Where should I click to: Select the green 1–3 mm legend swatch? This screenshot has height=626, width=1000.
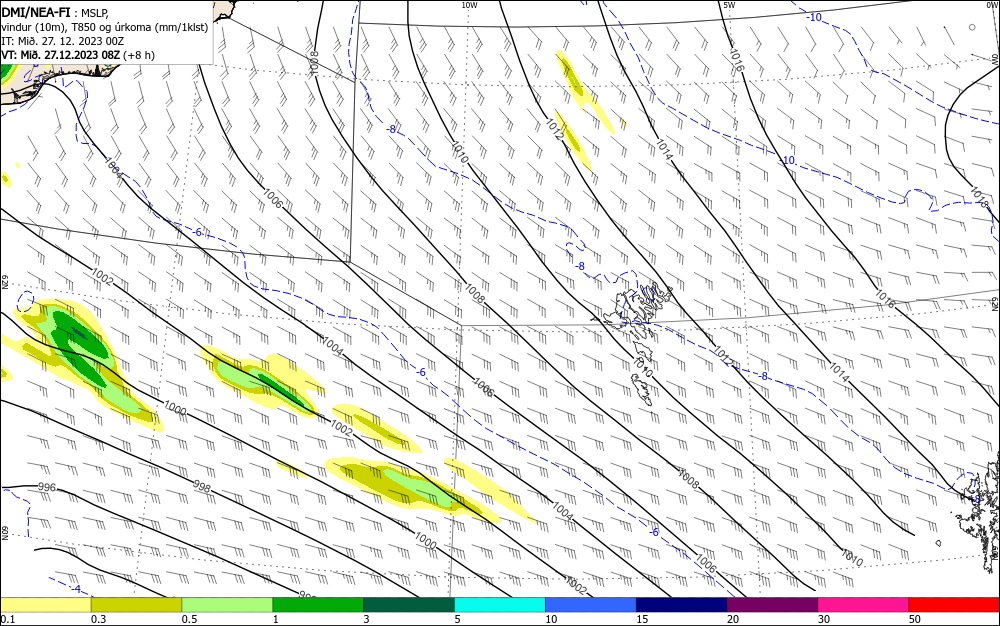(318, 604)
